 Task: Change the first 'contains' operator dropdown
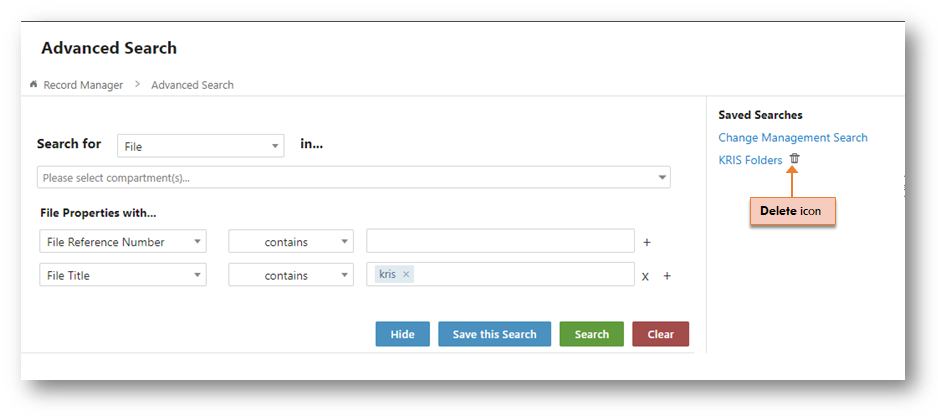[x=291, y=242]
